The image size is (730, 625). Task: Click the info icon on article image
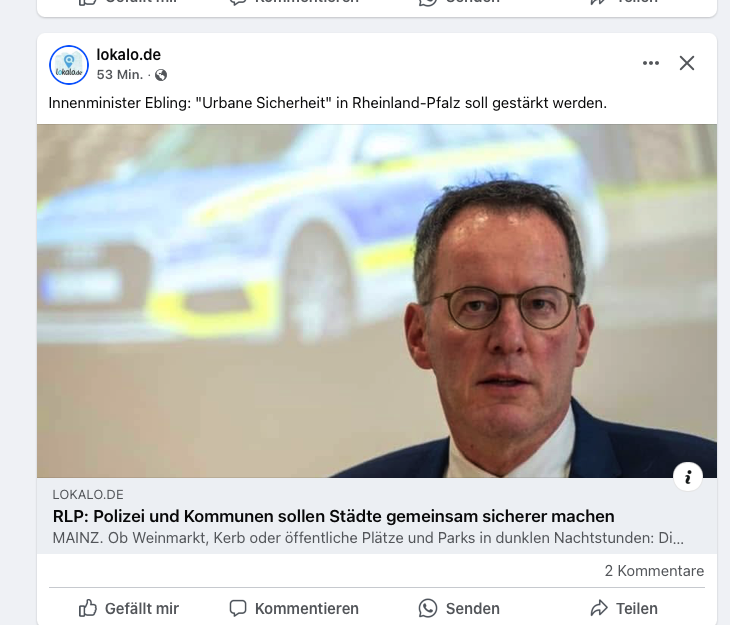point(688,476)
